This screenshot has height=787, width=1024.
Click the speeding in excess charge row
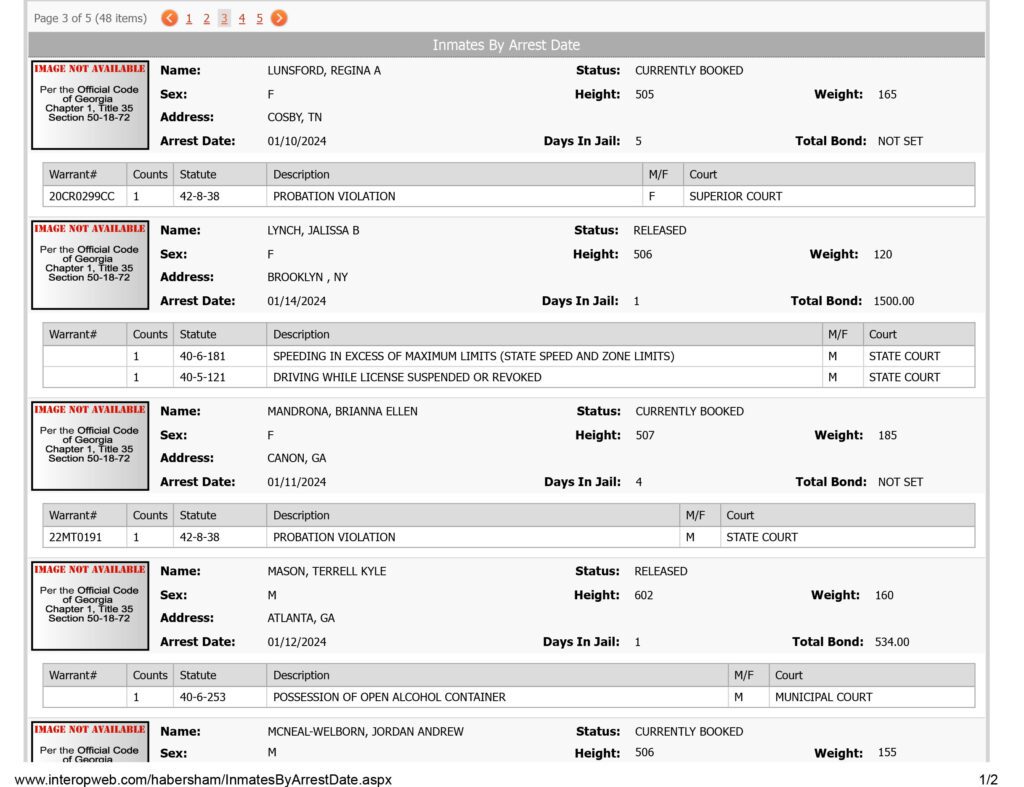509,356
